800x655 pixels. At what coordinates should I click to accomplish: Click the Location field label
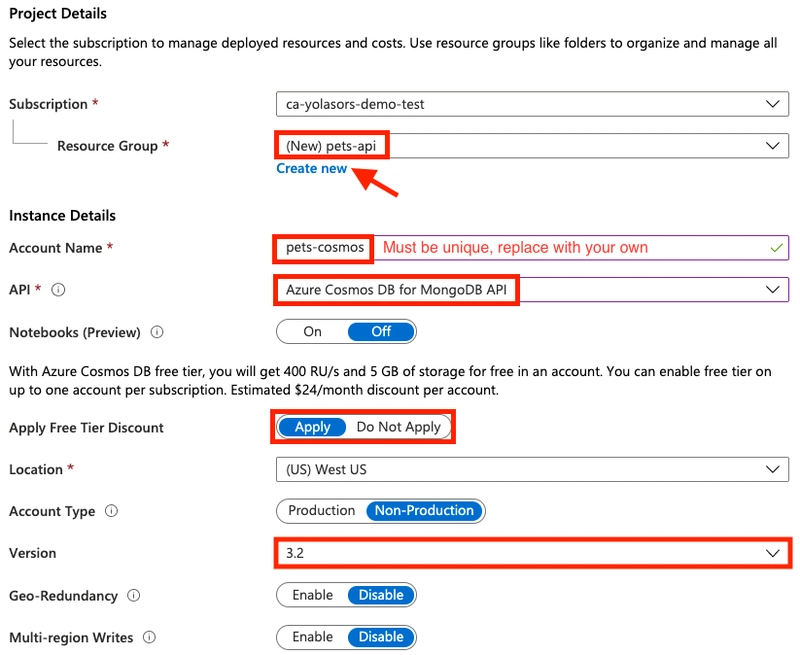[x=36, y=469]
